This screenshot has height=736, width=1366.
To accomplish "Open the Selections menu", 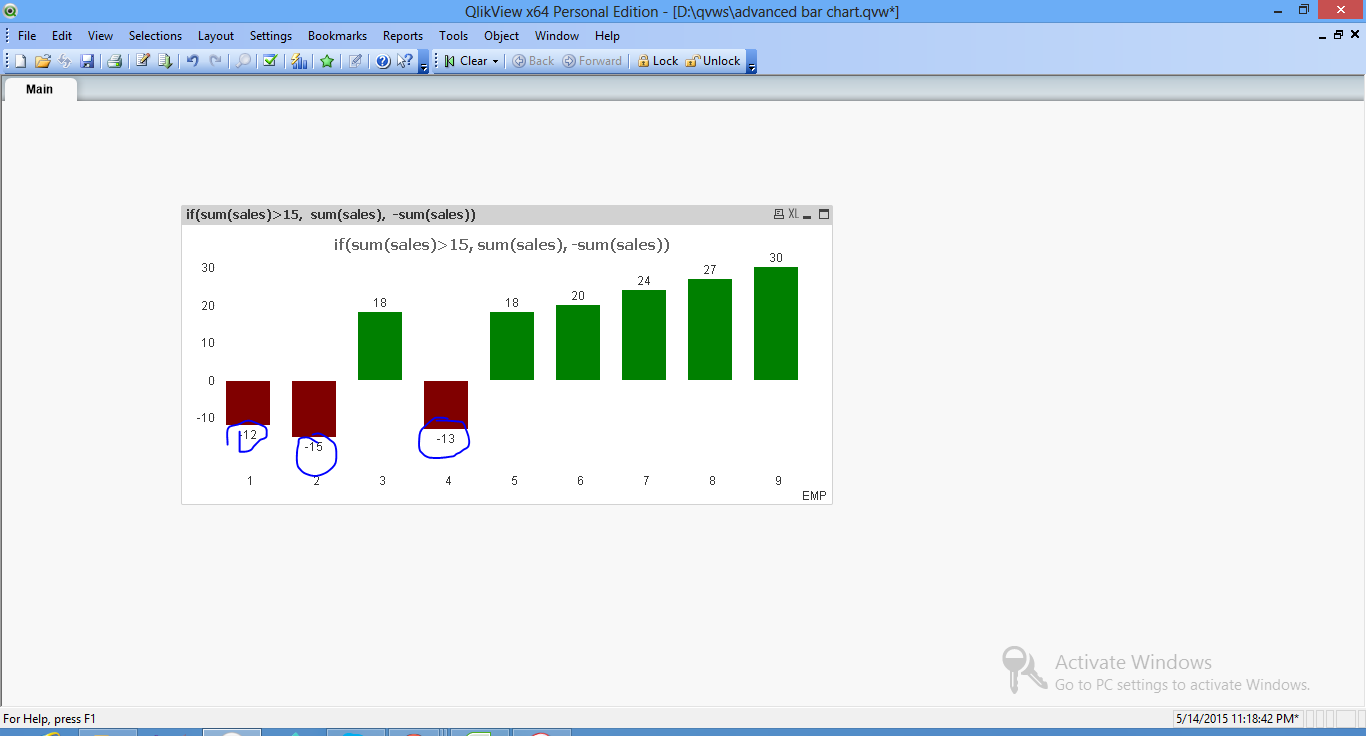I will tap(155, 35).
